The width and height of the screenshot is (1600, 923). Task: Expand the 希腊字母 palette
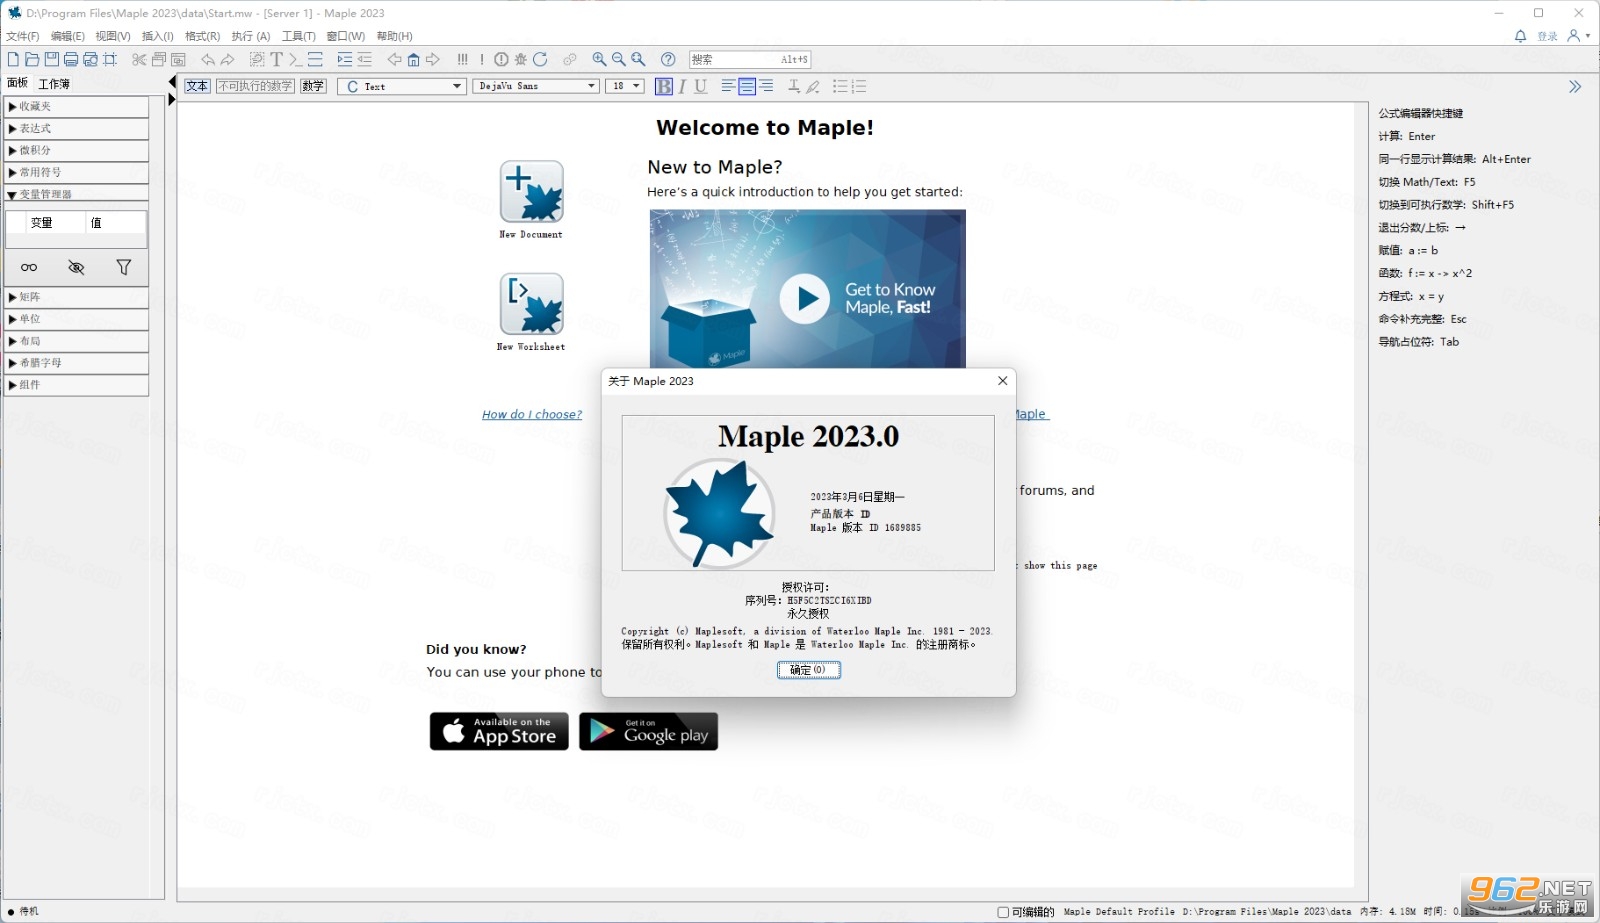tap(77, 363)
